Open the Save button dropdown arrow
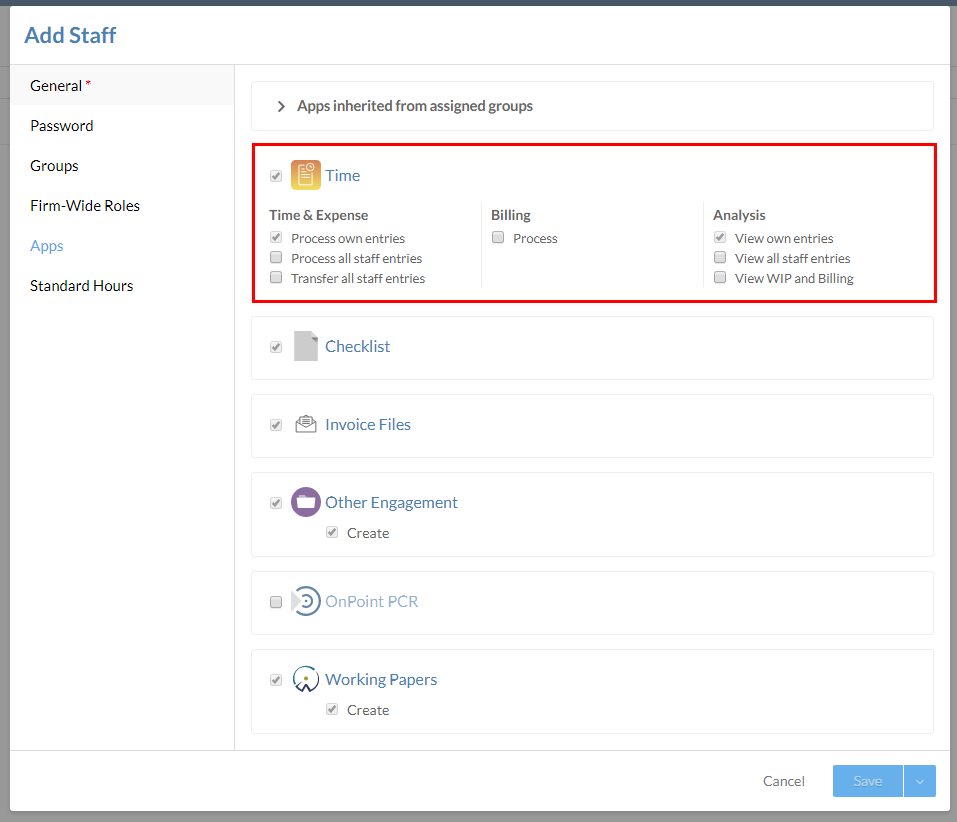Screen dimensions: 957x822 pos(919,781)
